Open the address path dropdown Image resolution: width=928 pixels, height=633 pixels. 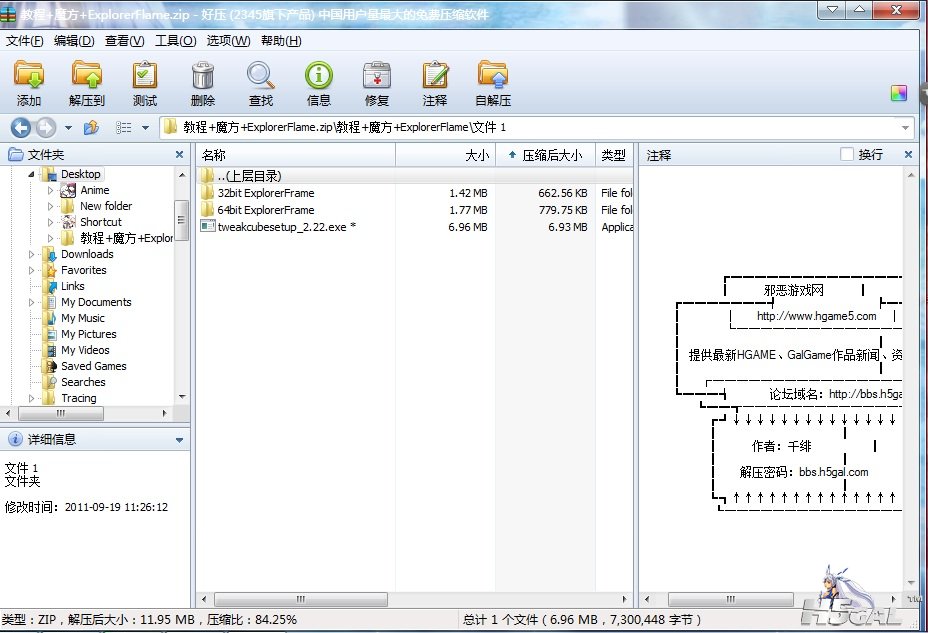tap(906, 128)
